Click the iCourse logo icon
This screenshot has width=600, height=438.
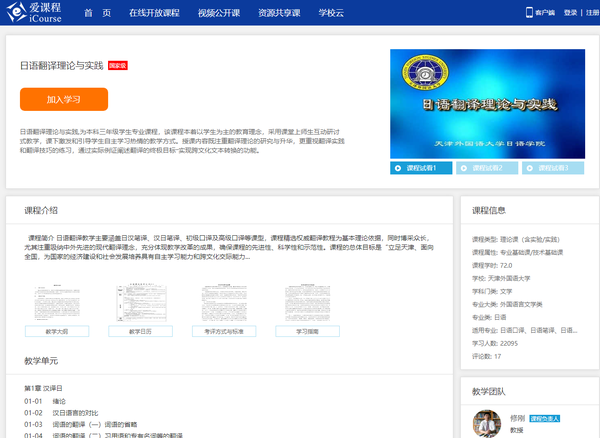[15, 13]
